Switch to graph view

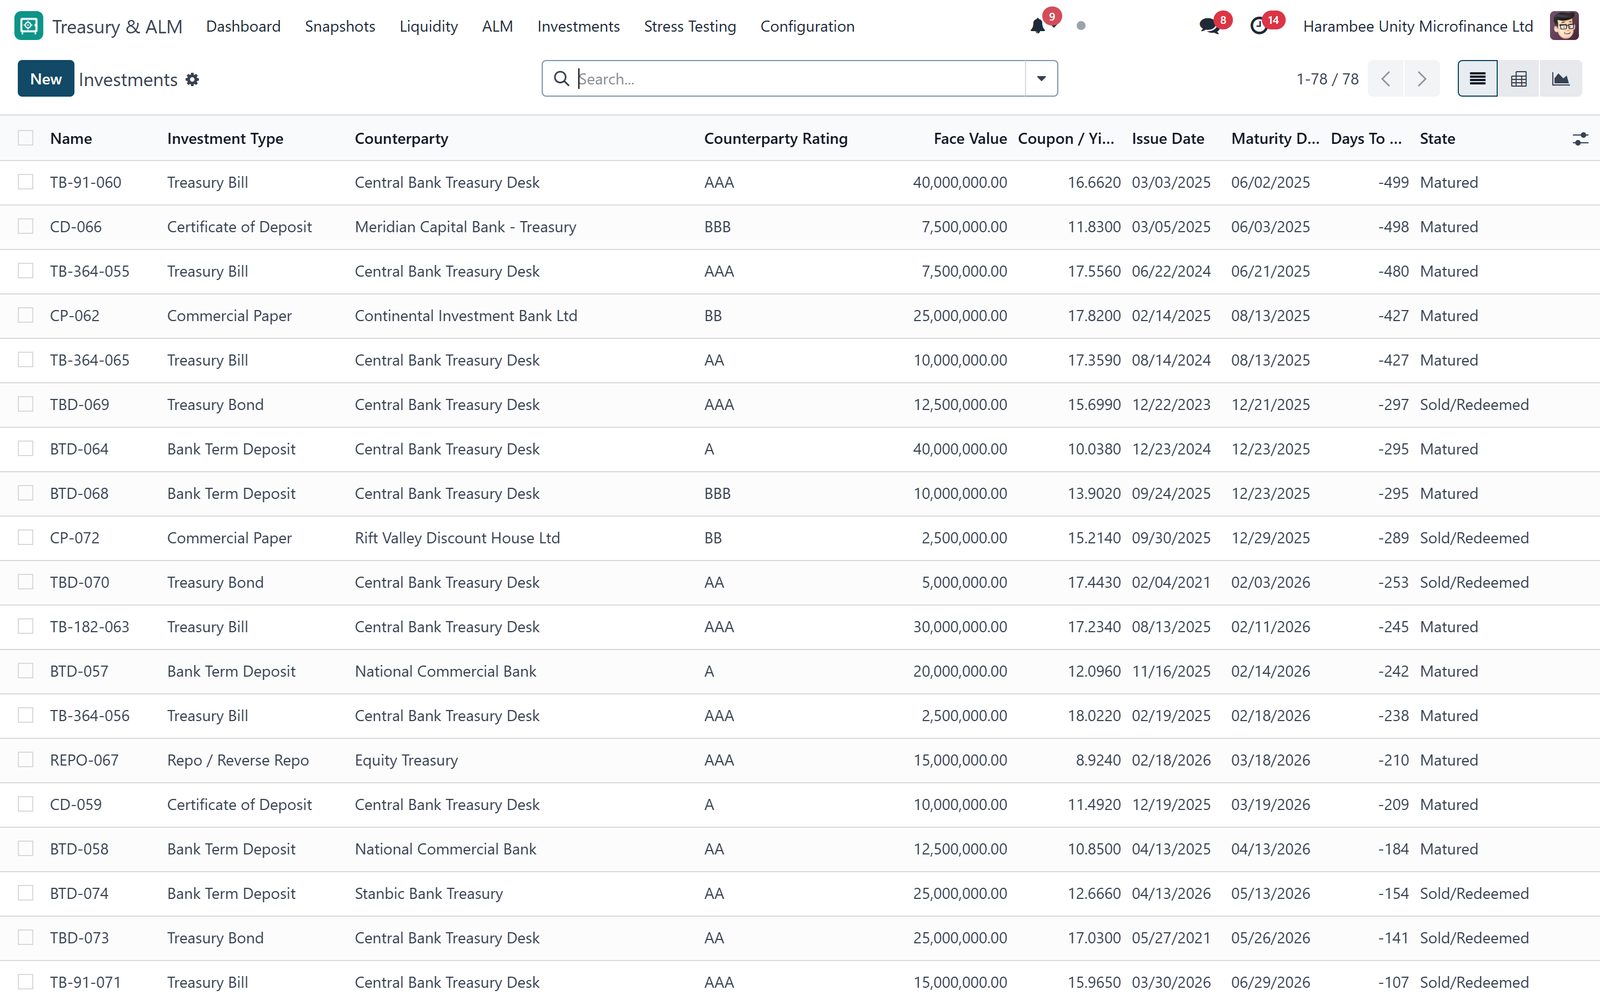pos(1561,79)
